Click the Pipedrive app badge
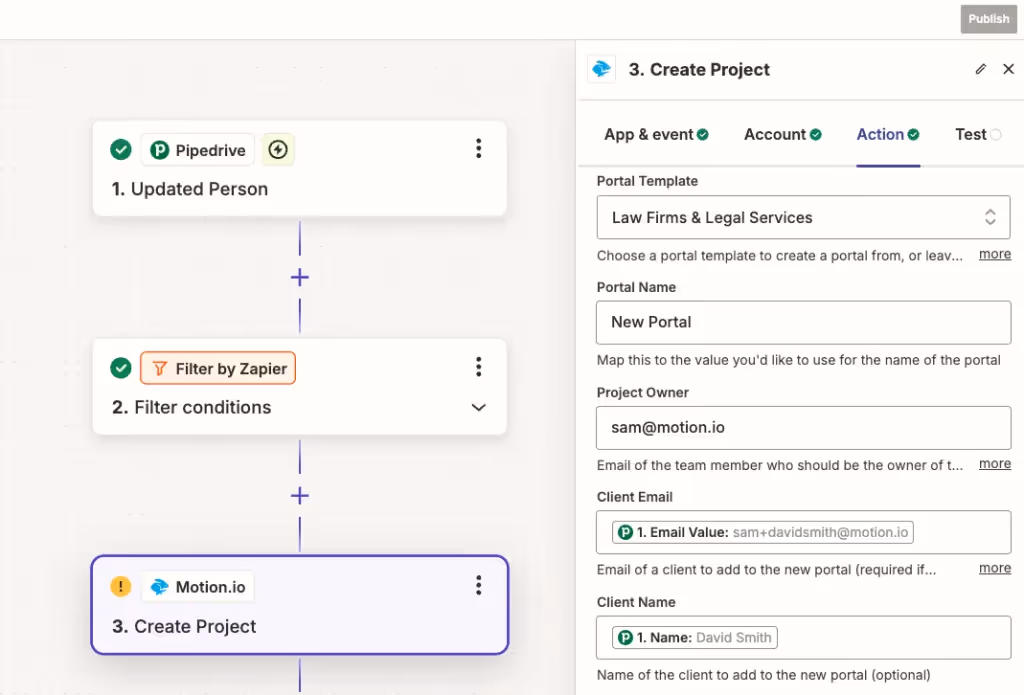This screenshot has width=1024, height=695. point(198,150)
